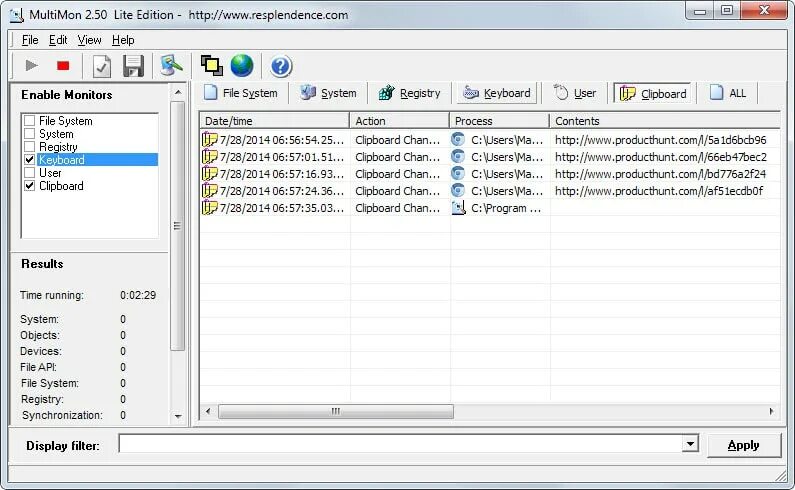The width and height of the screenshot is (795, 490).
Task: Enable the User monitor checkbox
Action: coord(30,173)
